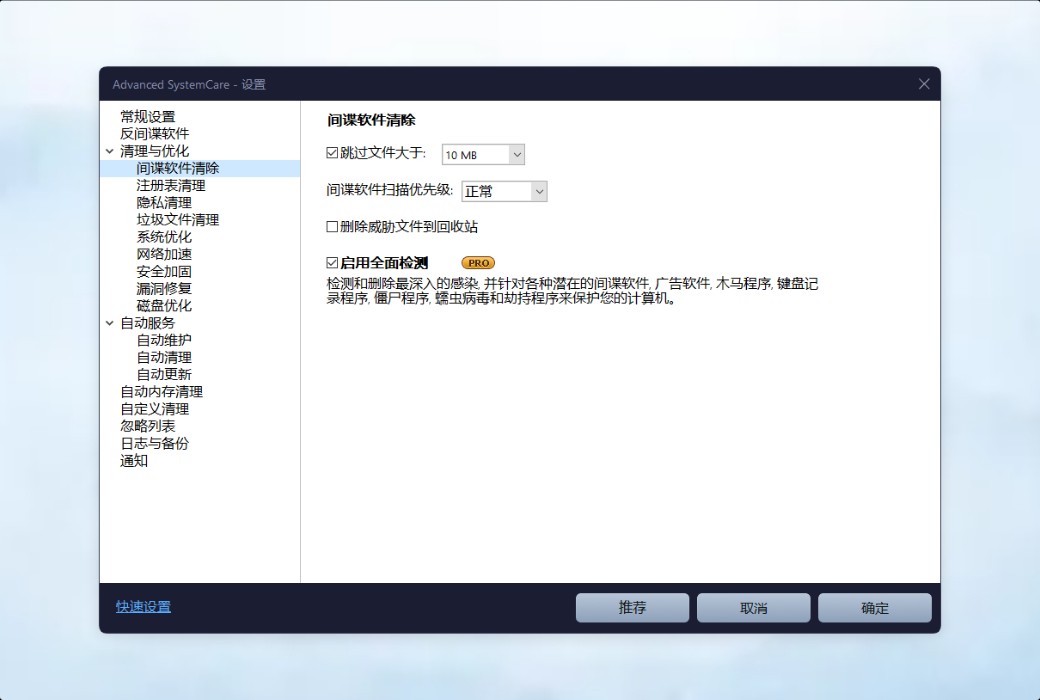Screen dimensions: 1040x700
Task: Open 自定义清理 settings
Action: pyautogui.click(x=155, y=409)
